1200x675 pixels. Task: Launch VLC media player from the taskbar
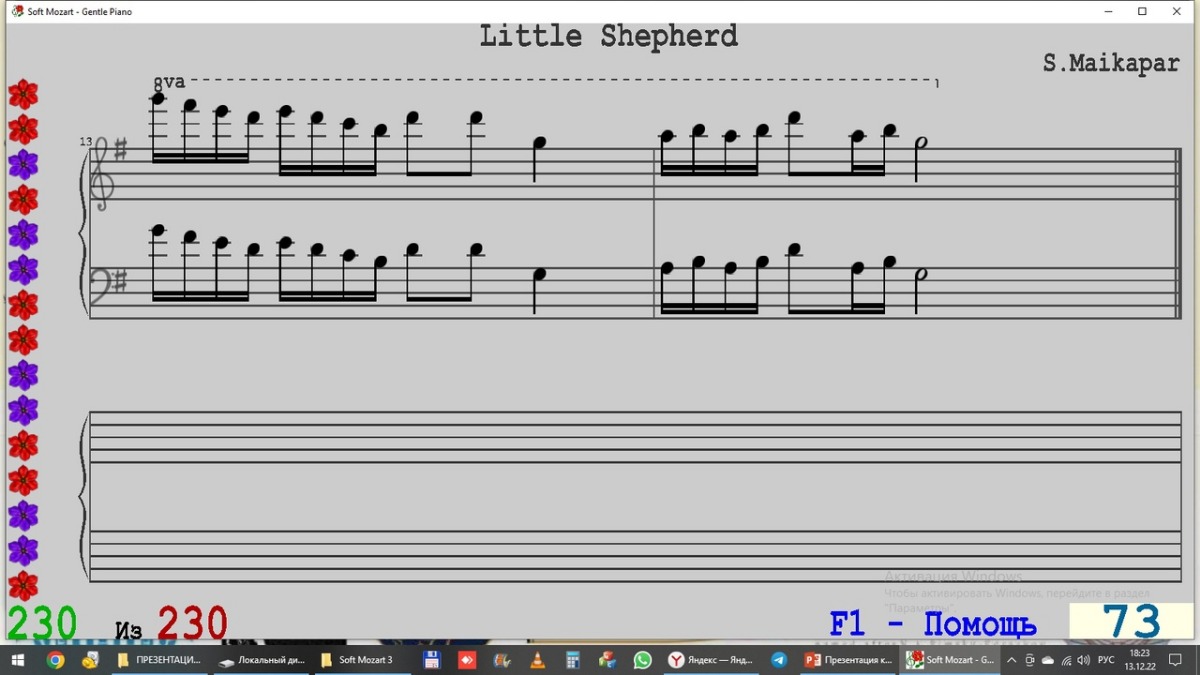tap(537, 660)
